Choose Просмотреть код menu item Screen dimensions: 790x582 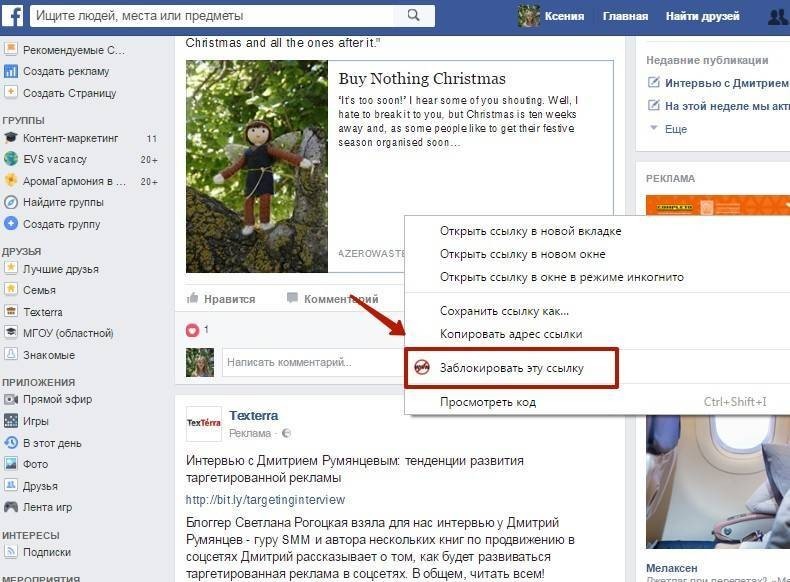point(488,402)
